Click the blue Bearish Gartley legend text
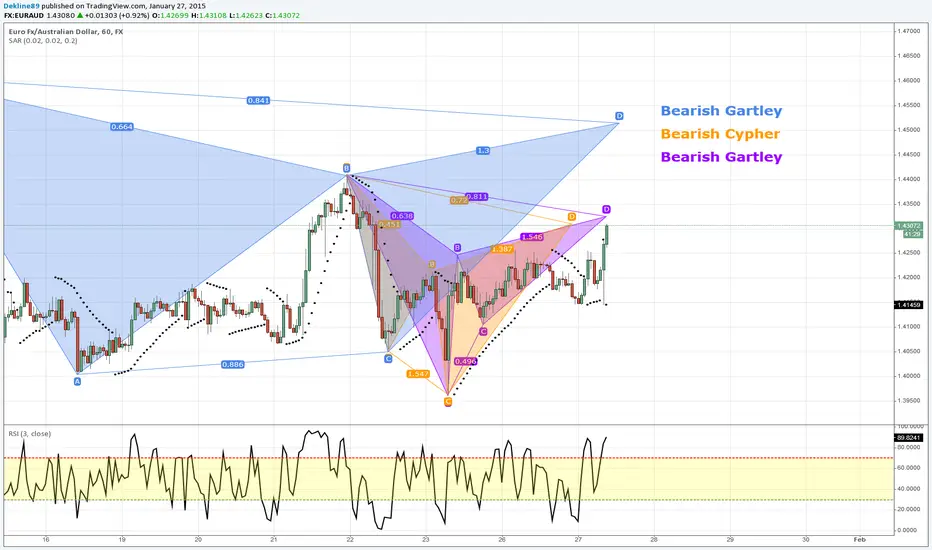Image resolution: width=932 pixels, height=550 pixels. pyautogui.click(x=721, y=111)
